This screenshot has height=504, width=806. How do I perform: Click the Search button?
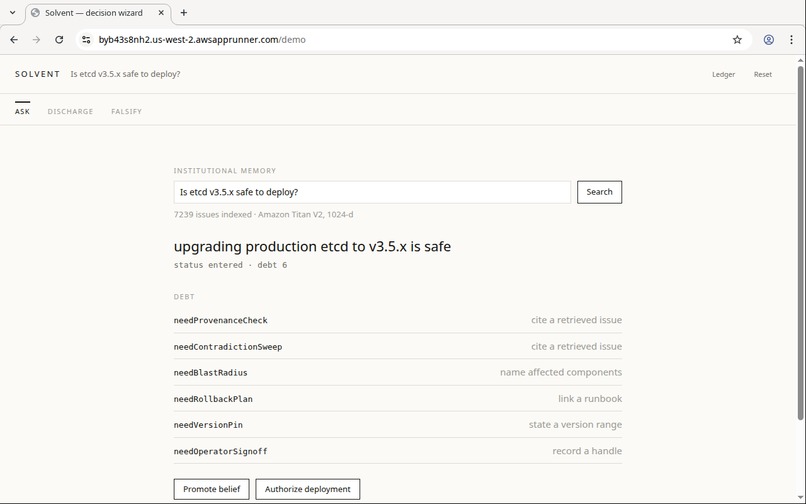click(x=599, y=192)
